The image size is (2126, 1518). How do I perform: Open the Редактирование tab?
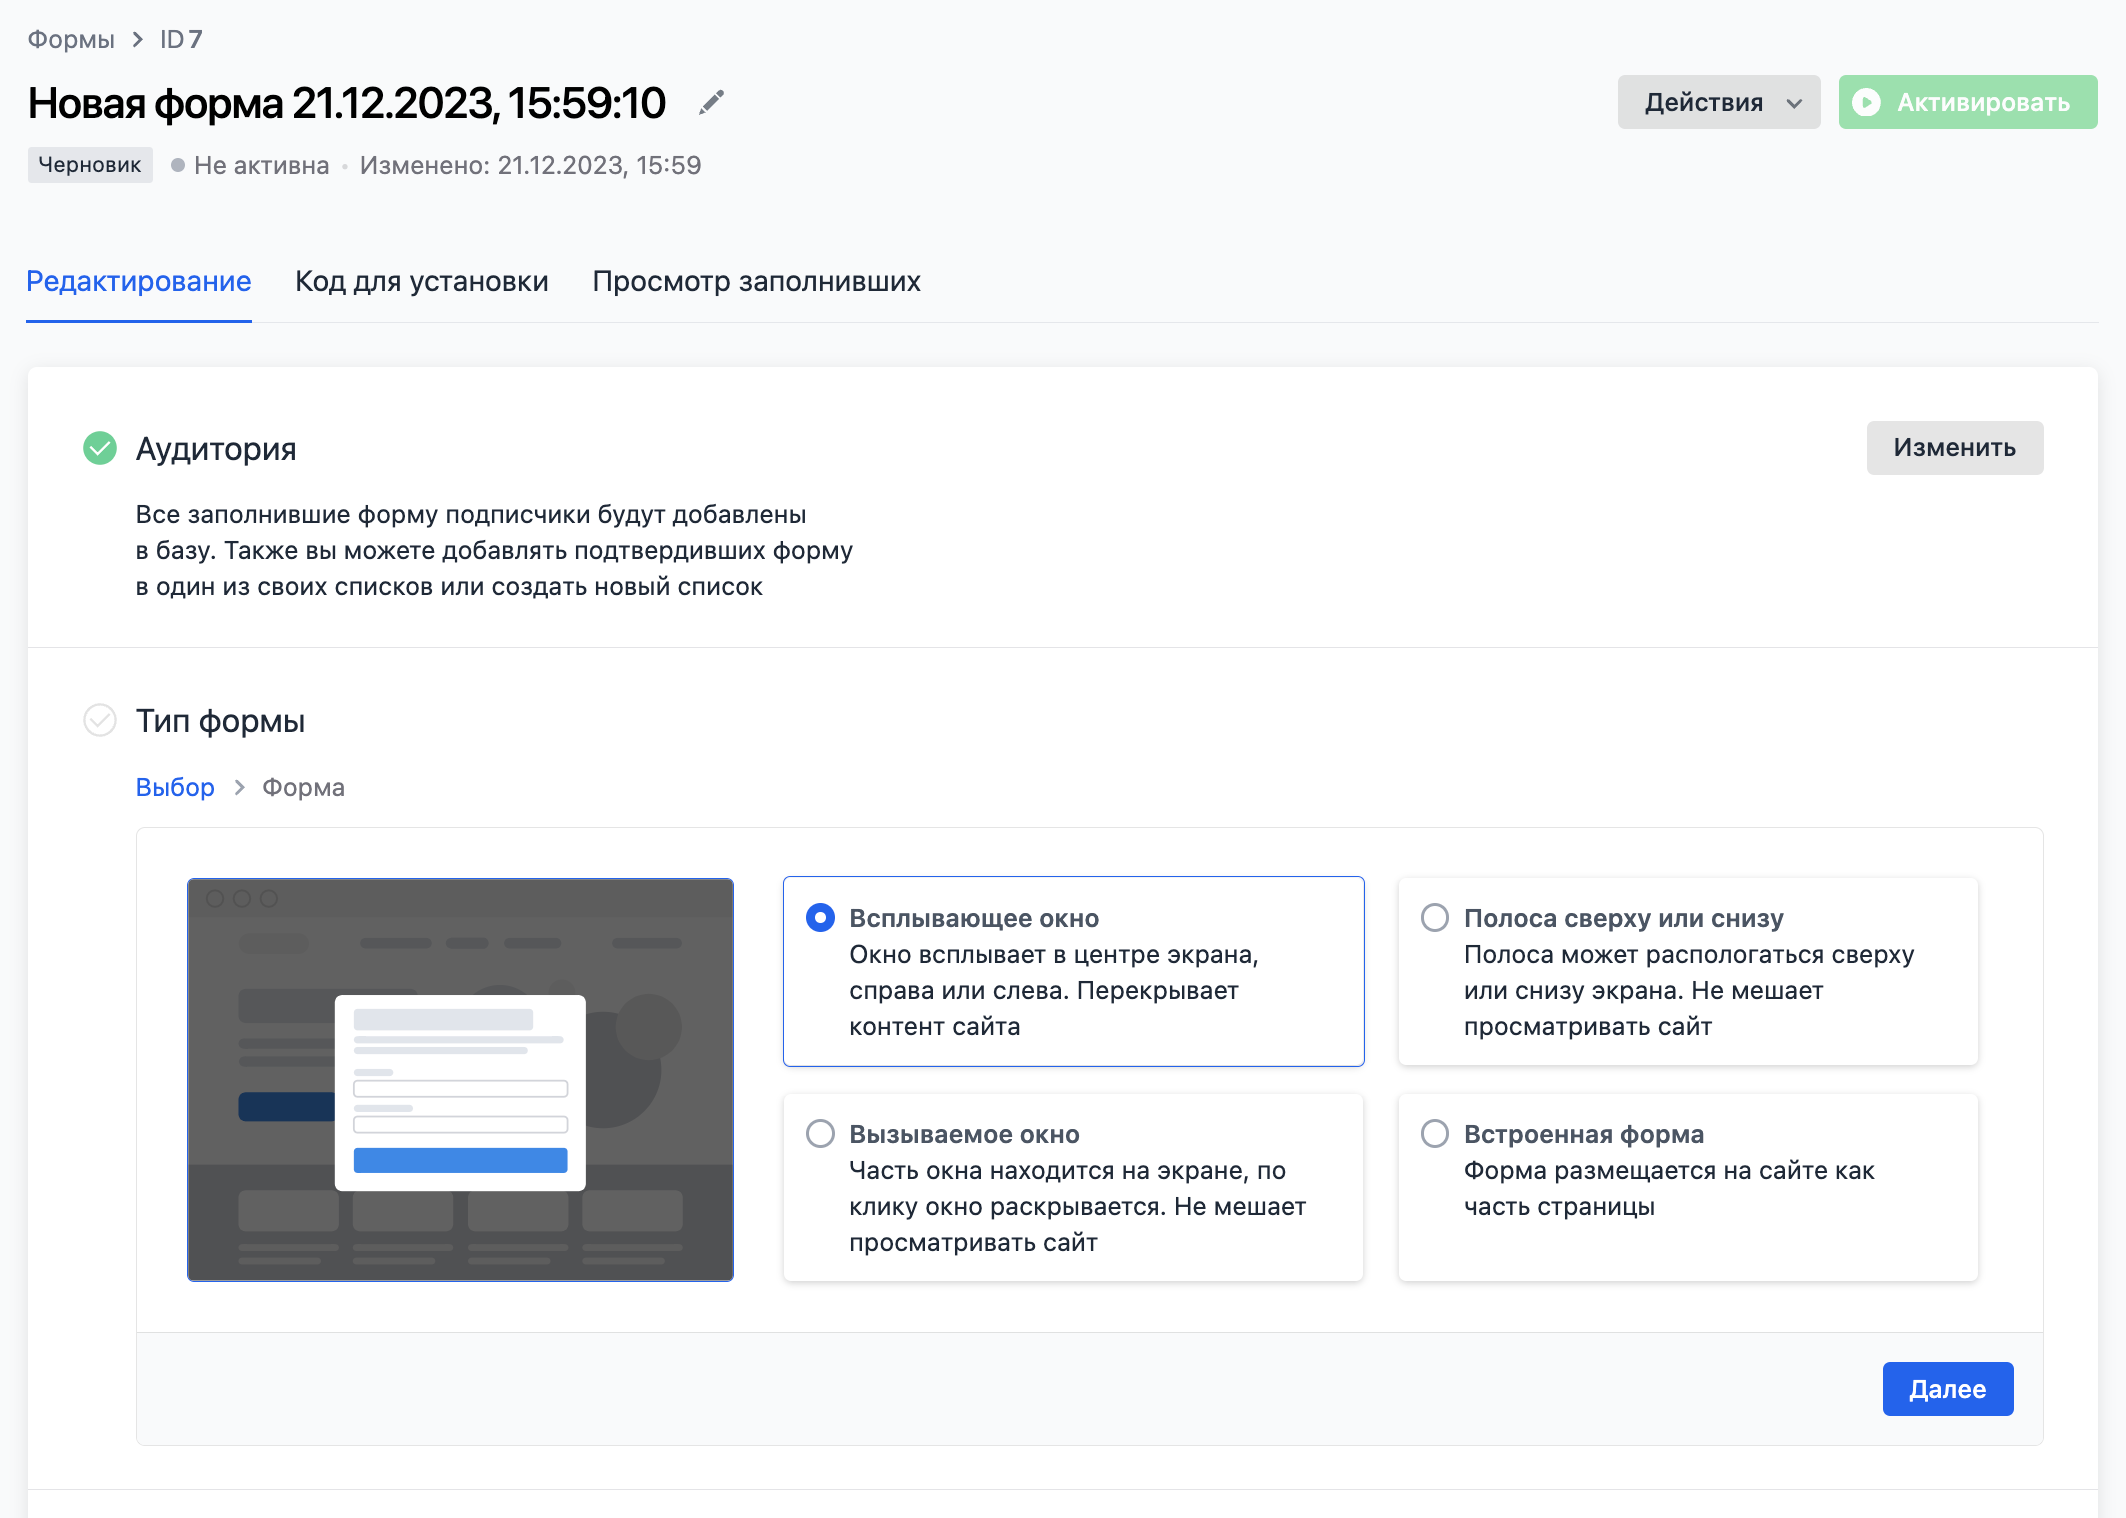[x=139, y=282]
